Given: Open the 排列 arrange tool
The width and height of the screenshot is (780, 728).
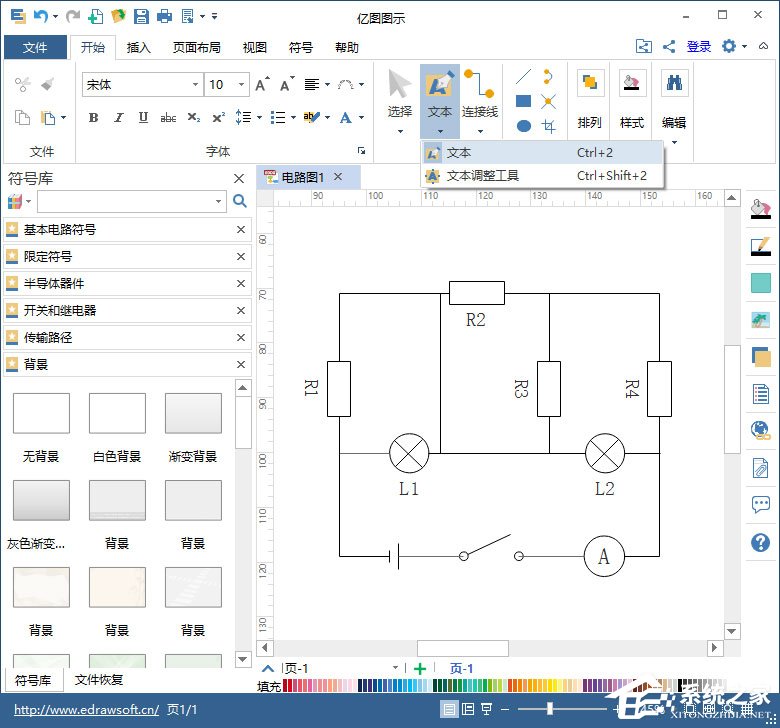Looking at the screenshot, I should (x=589, y=100).
